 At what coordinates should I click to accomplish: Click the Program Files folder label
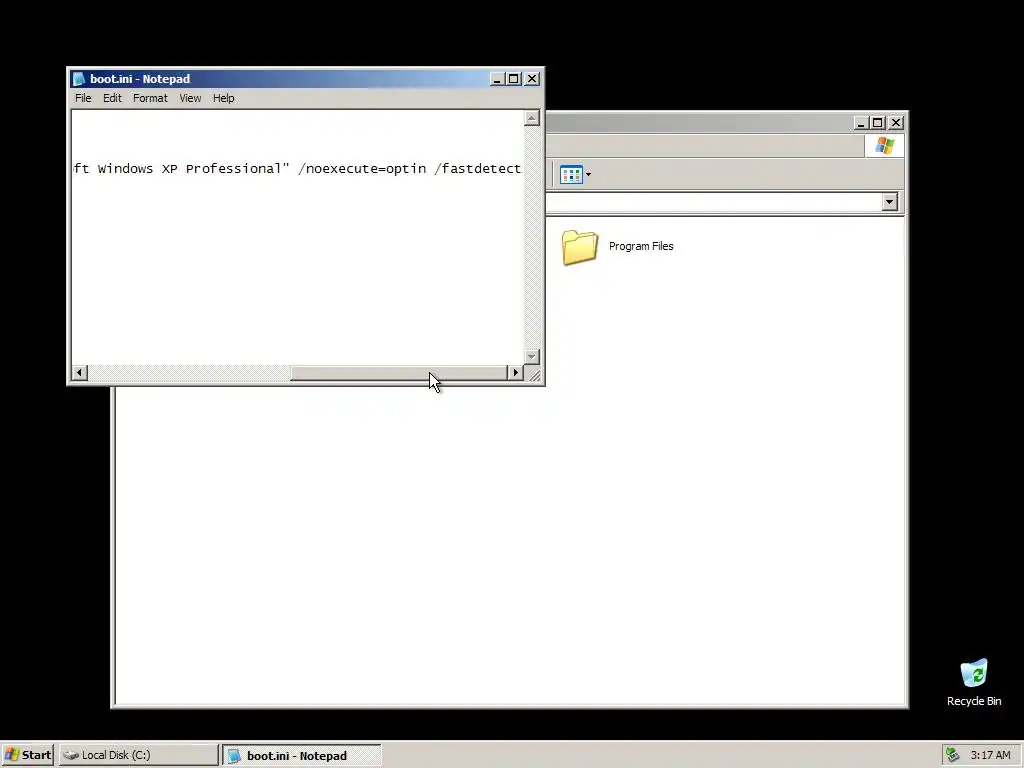tap(641, 246)
